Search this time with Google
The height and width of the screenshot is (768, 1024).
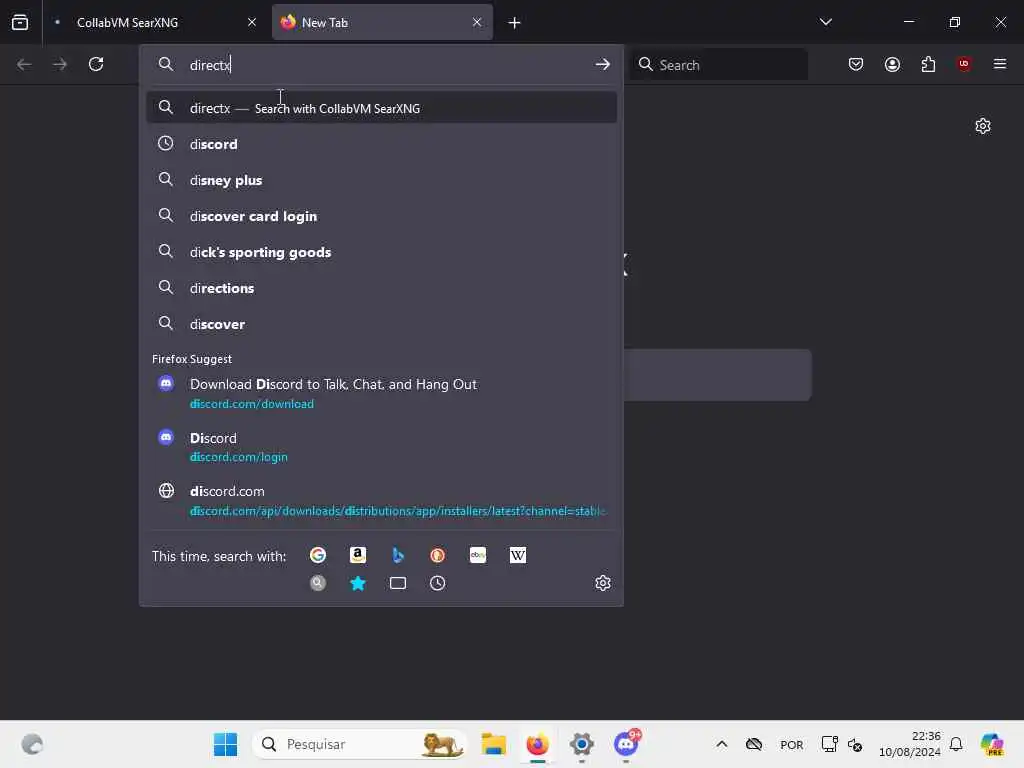[318, 555]
